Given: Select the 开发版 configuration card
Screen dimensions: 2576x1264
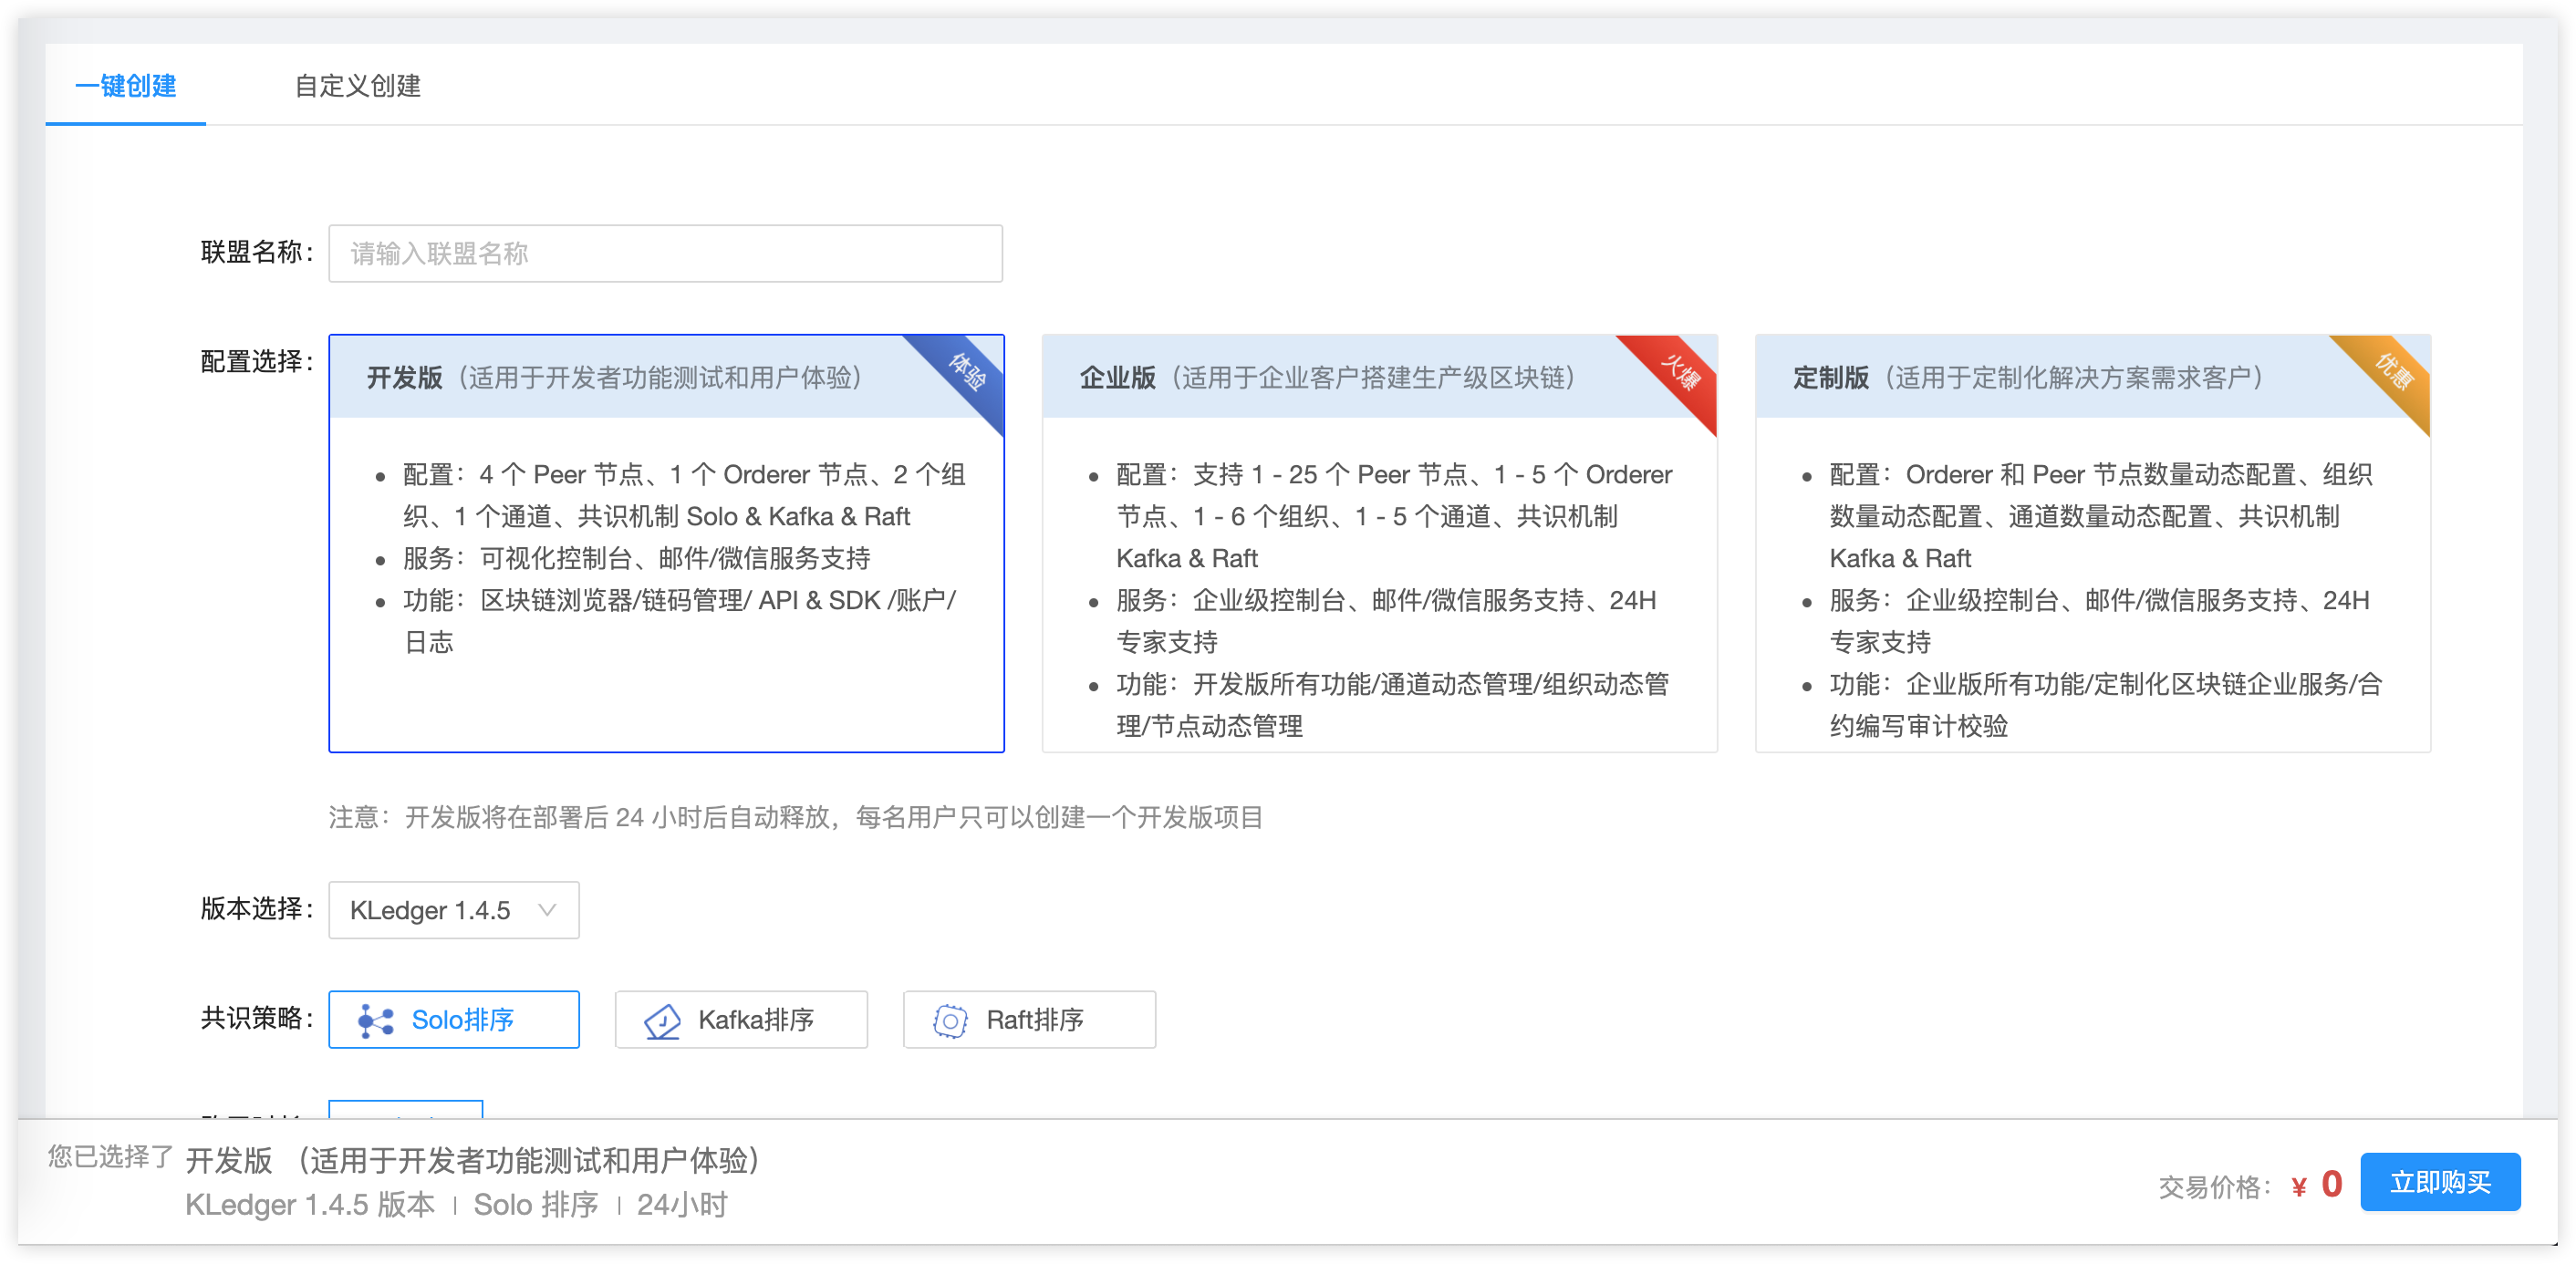Looking at the screenshot, I should point(666,543).
